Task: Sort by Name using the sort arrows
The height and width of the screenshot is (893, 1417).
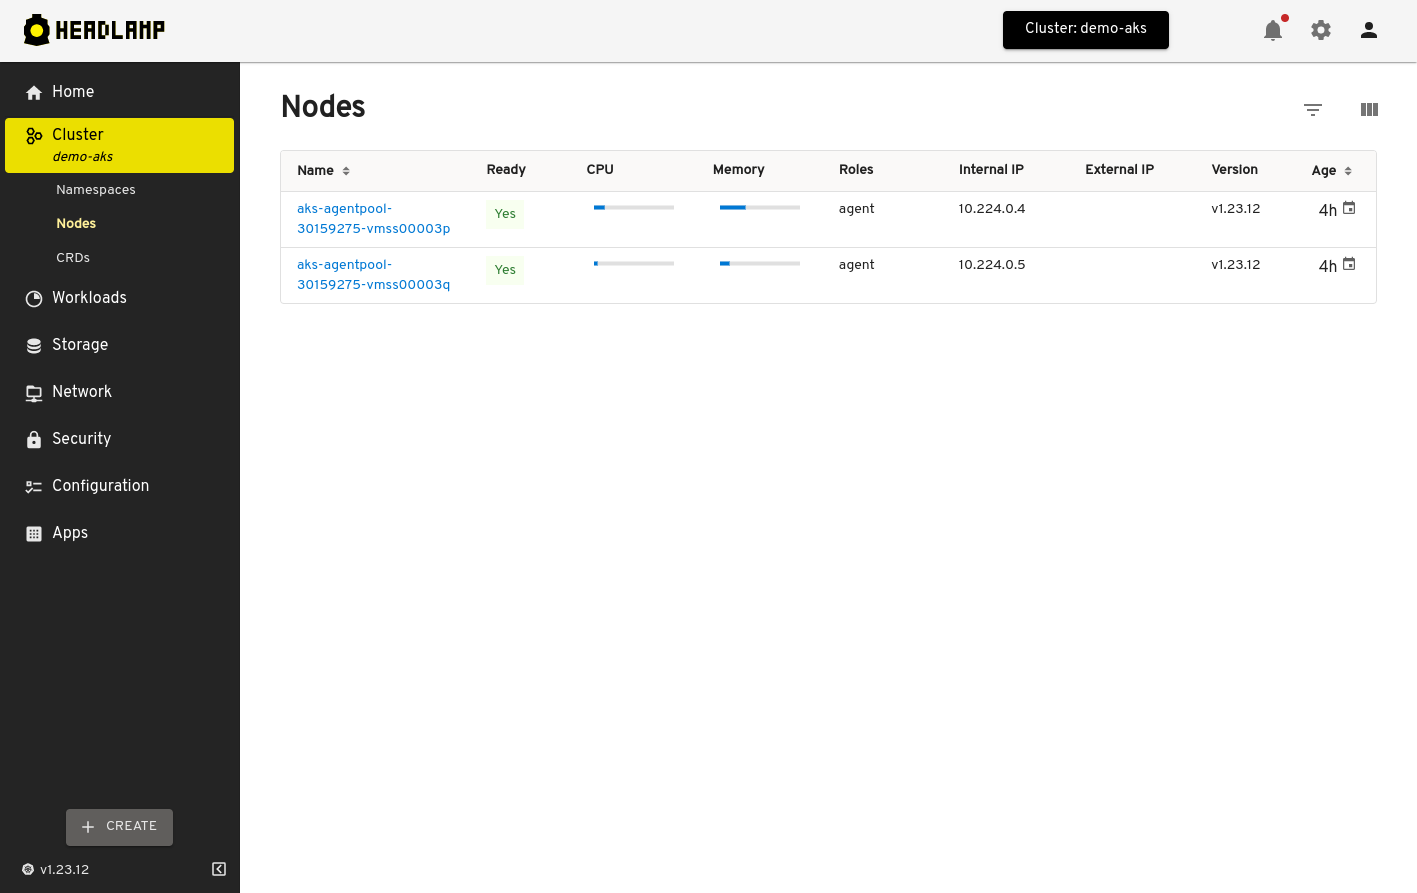Action: (x=346, y=171)
